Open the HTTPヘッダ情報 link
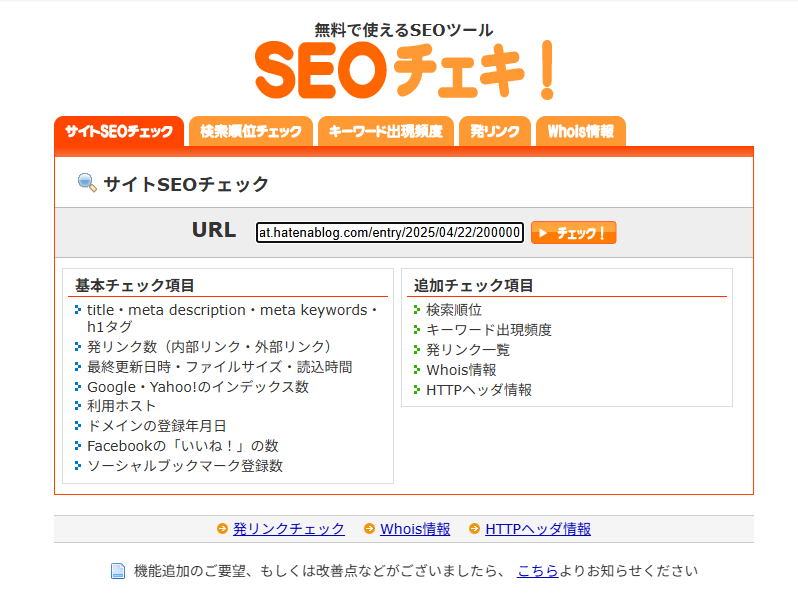The height and width of the screenshot is (607, 798). (x=538, y=529)
